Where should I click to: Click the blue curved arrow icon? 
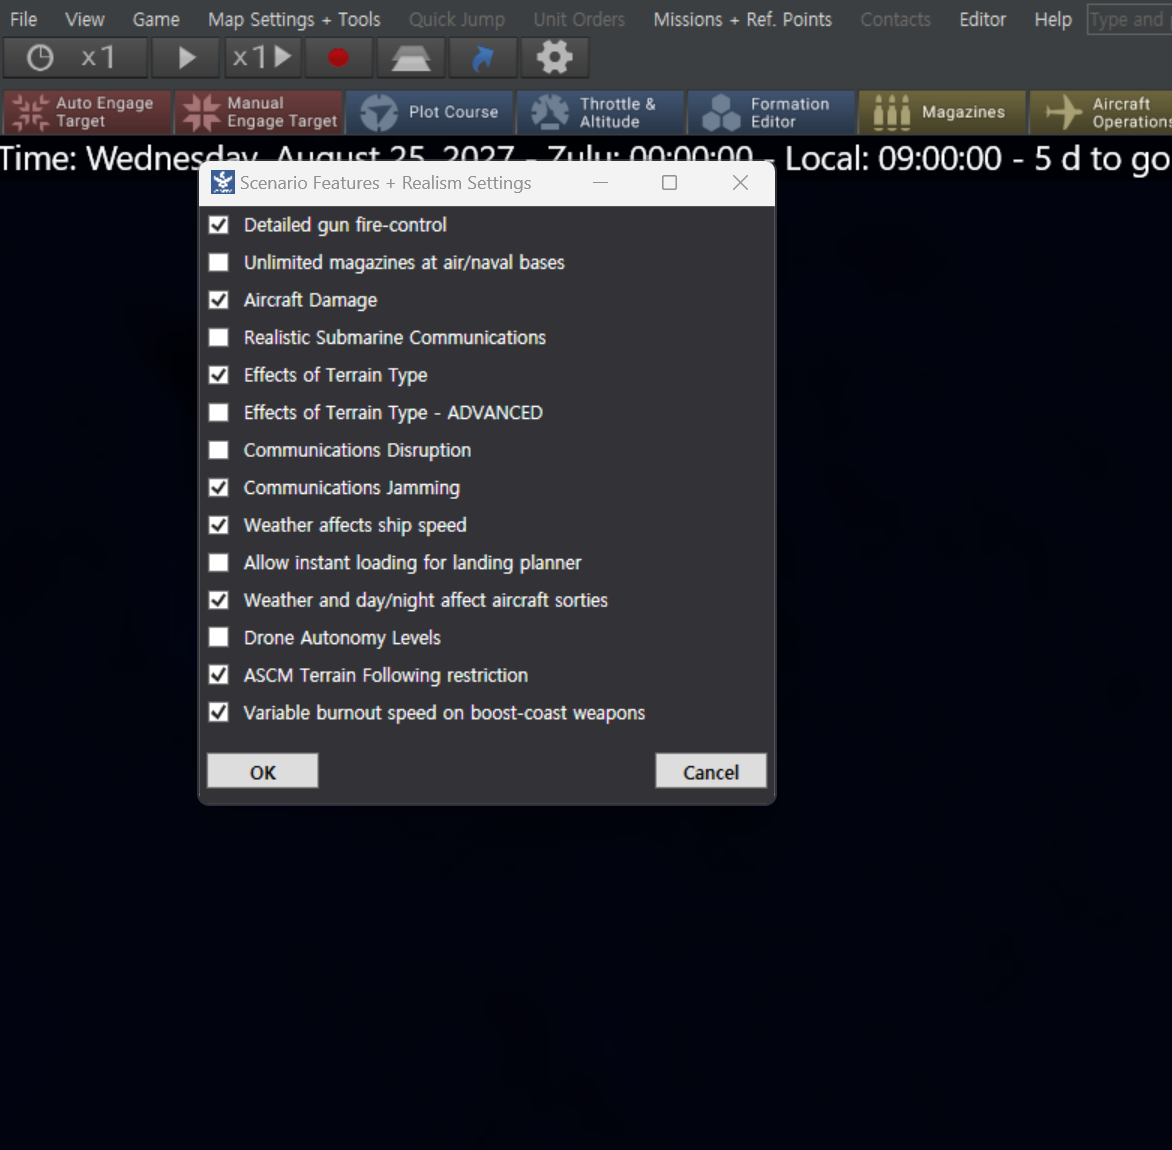click(483, 58)
